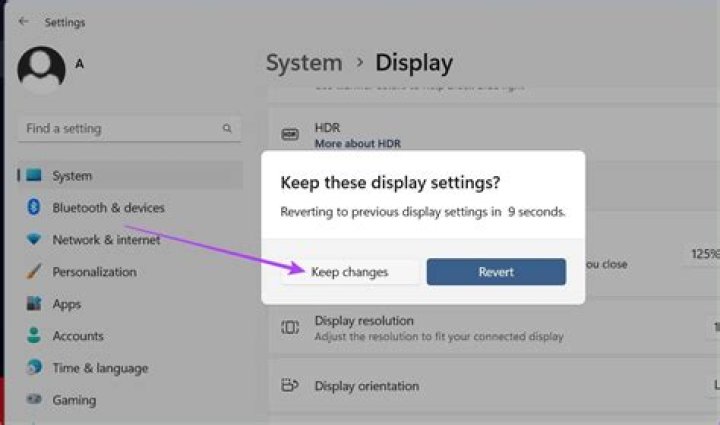The width and height of the screenshot is (720, 425).
Task: Click the user name A
Action: pyautogui.click(x=79, y=64)
